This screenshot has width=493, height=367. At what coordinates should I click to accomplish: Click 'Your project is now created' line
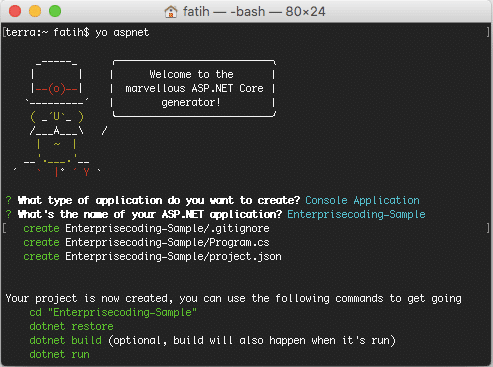click(234, 298)
